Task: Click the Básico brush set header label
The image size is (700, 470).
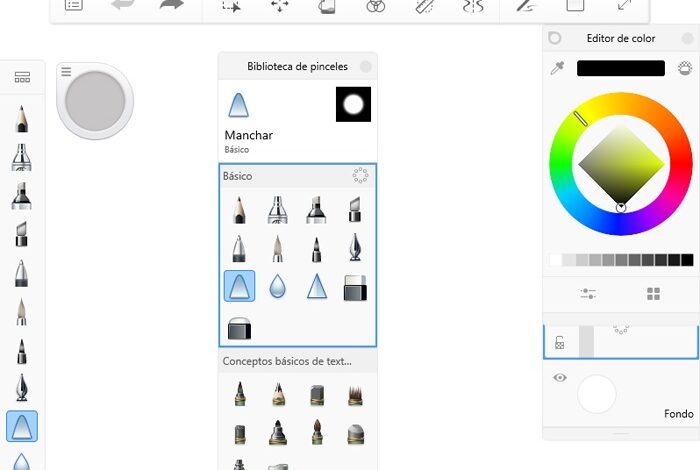Action: click(238, 176)
